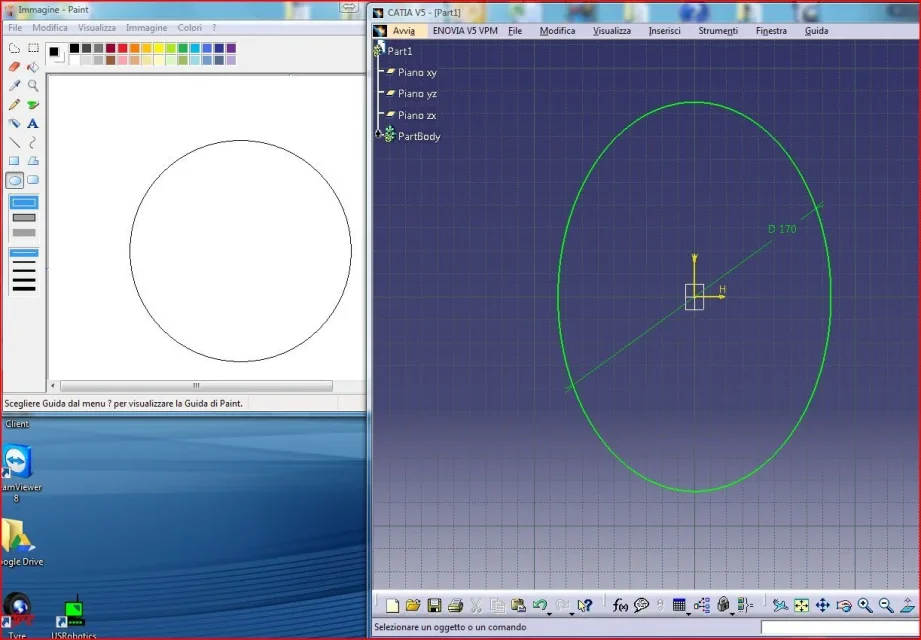Open the Paint File menu
Screen dimensions: 921x640
[15, 28]
